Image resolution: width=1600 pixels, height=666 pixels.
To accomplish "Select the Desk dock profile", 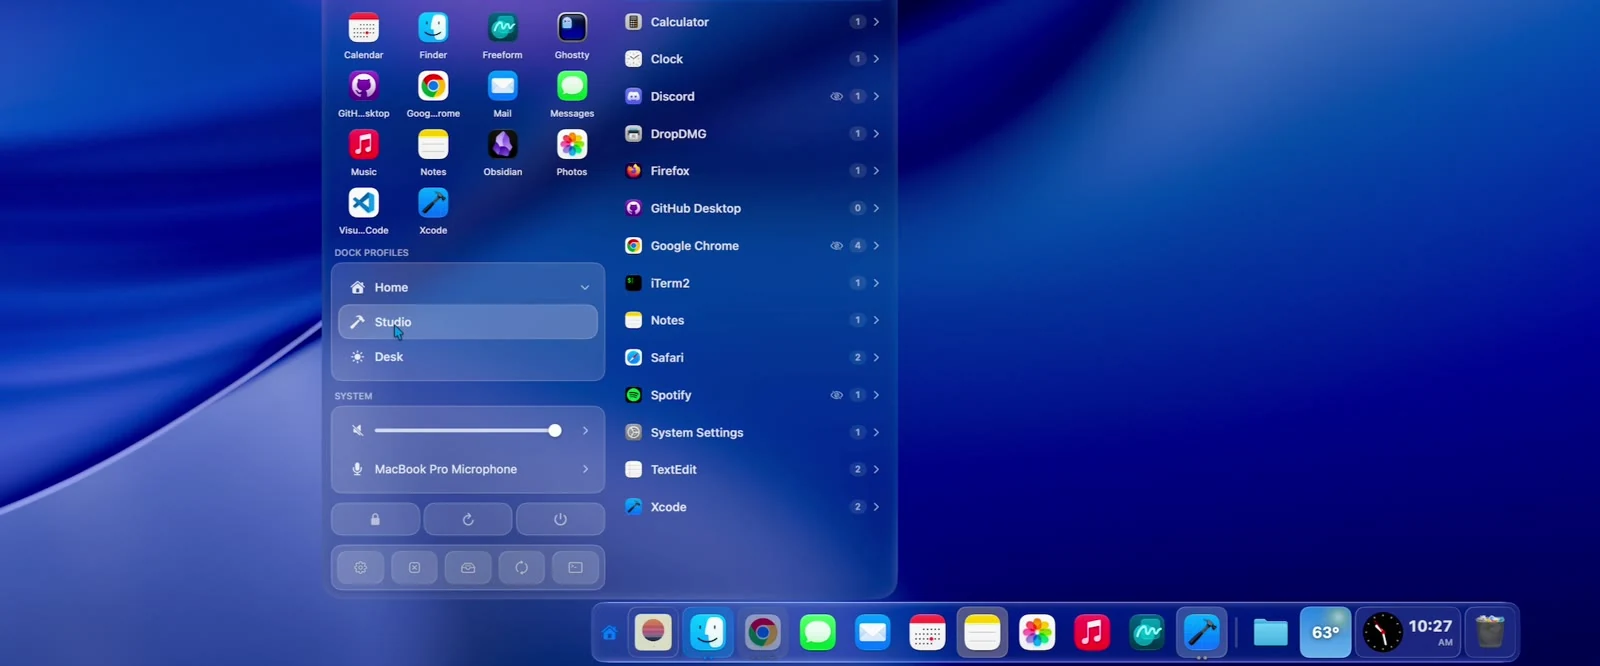I will click(468, 357).
